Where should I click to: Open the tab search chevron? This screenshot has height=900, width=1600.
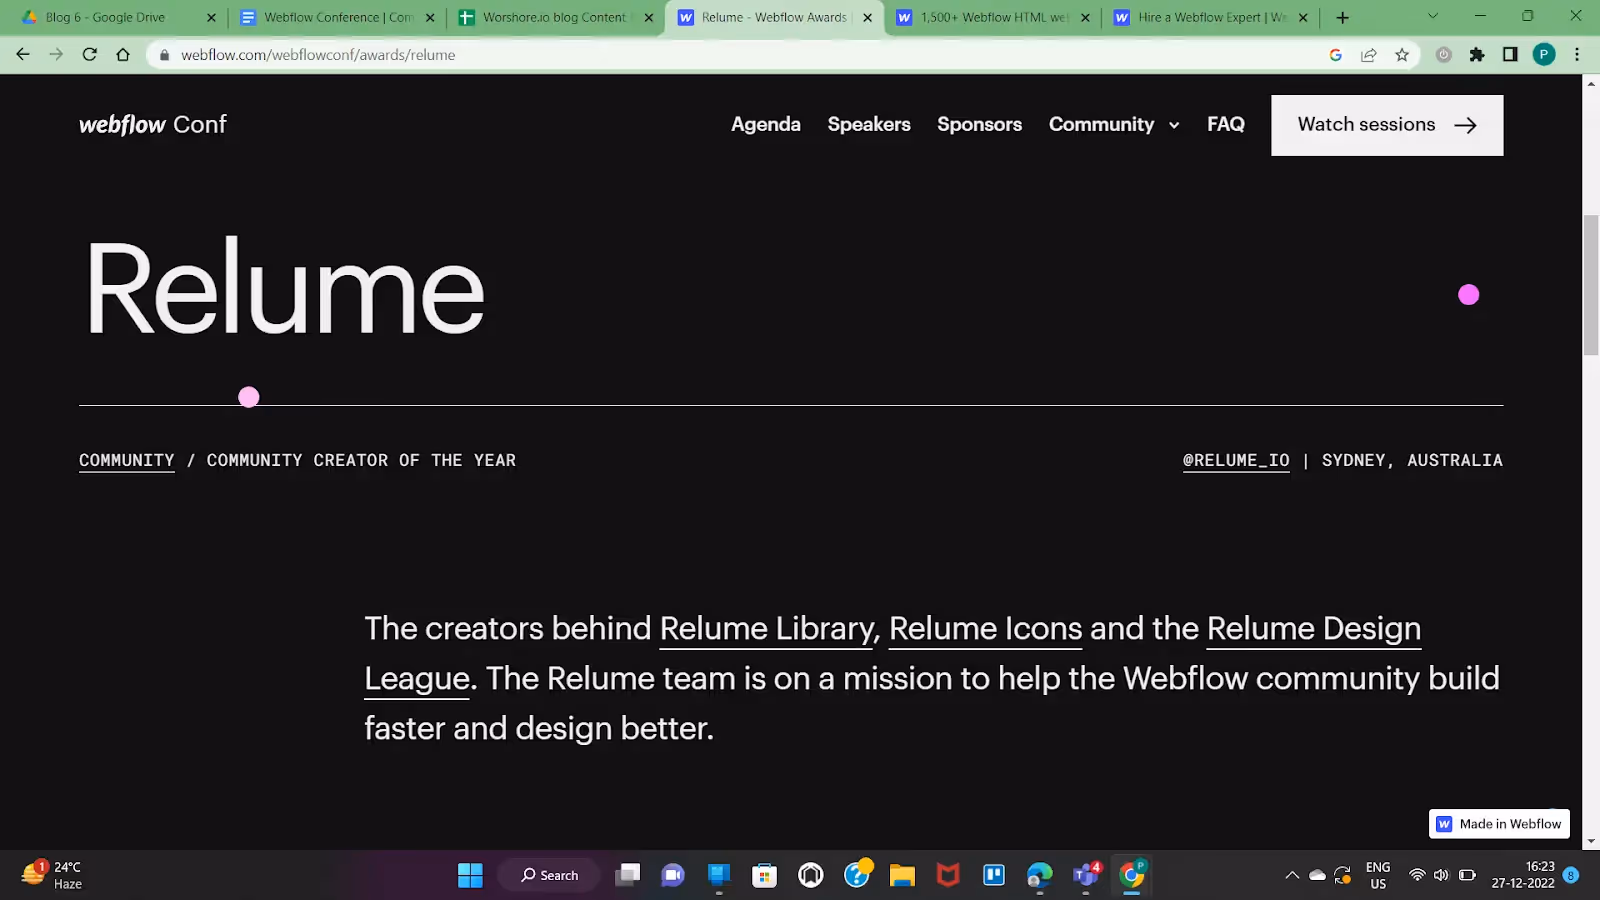1432,16
